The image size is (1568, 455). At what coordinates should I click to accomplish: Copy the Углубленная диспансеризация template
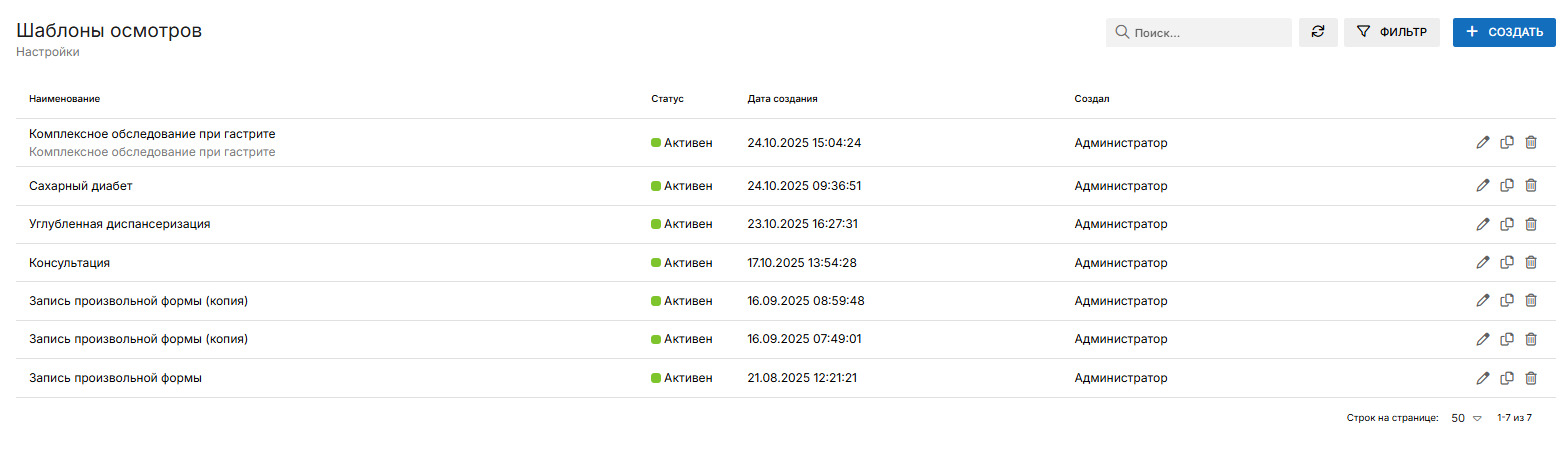coord(1507,224)
